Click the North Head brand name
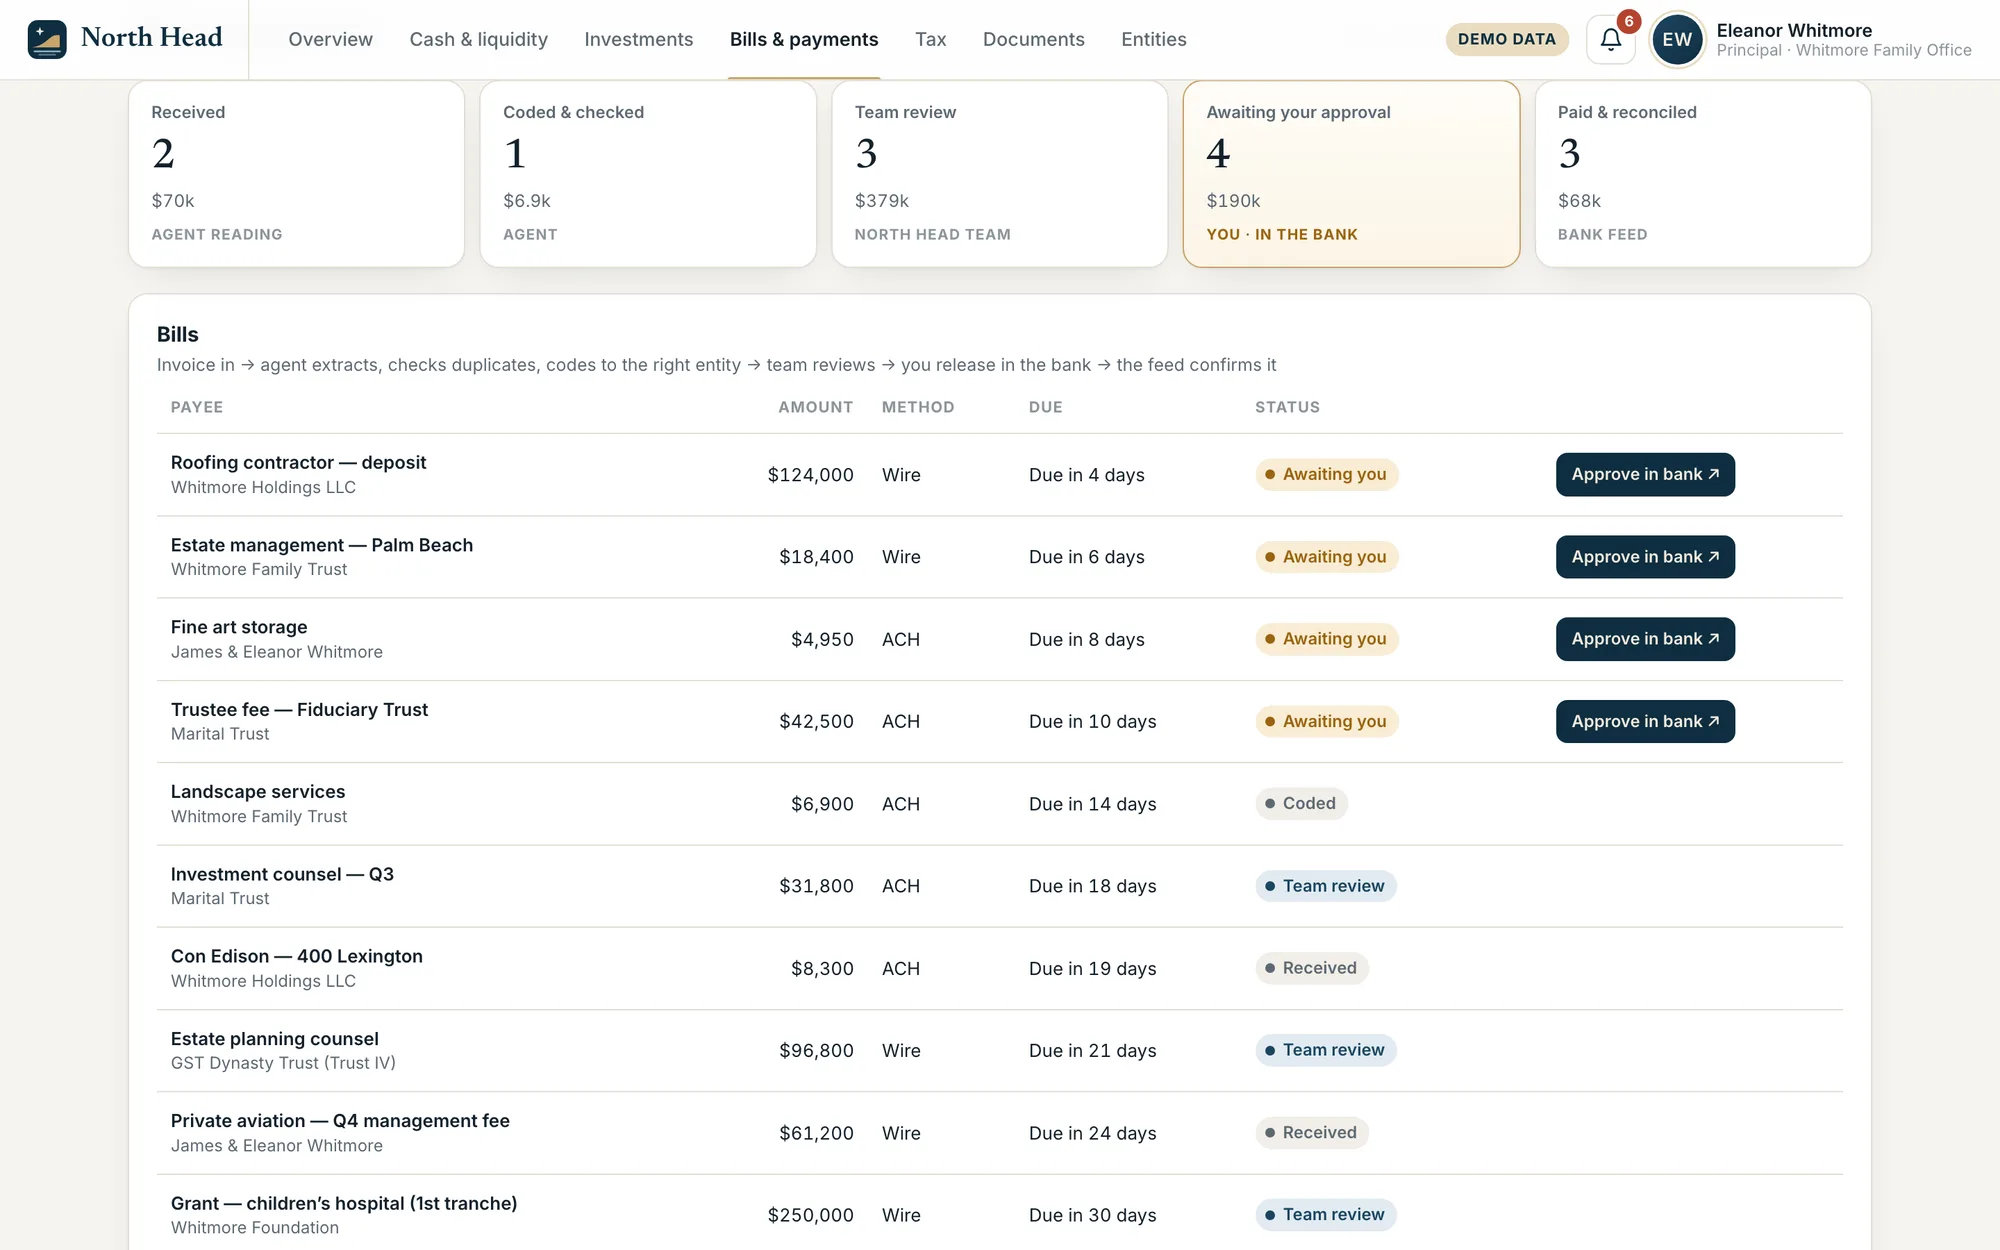The image size is (2000, 1250). [151, 37]
